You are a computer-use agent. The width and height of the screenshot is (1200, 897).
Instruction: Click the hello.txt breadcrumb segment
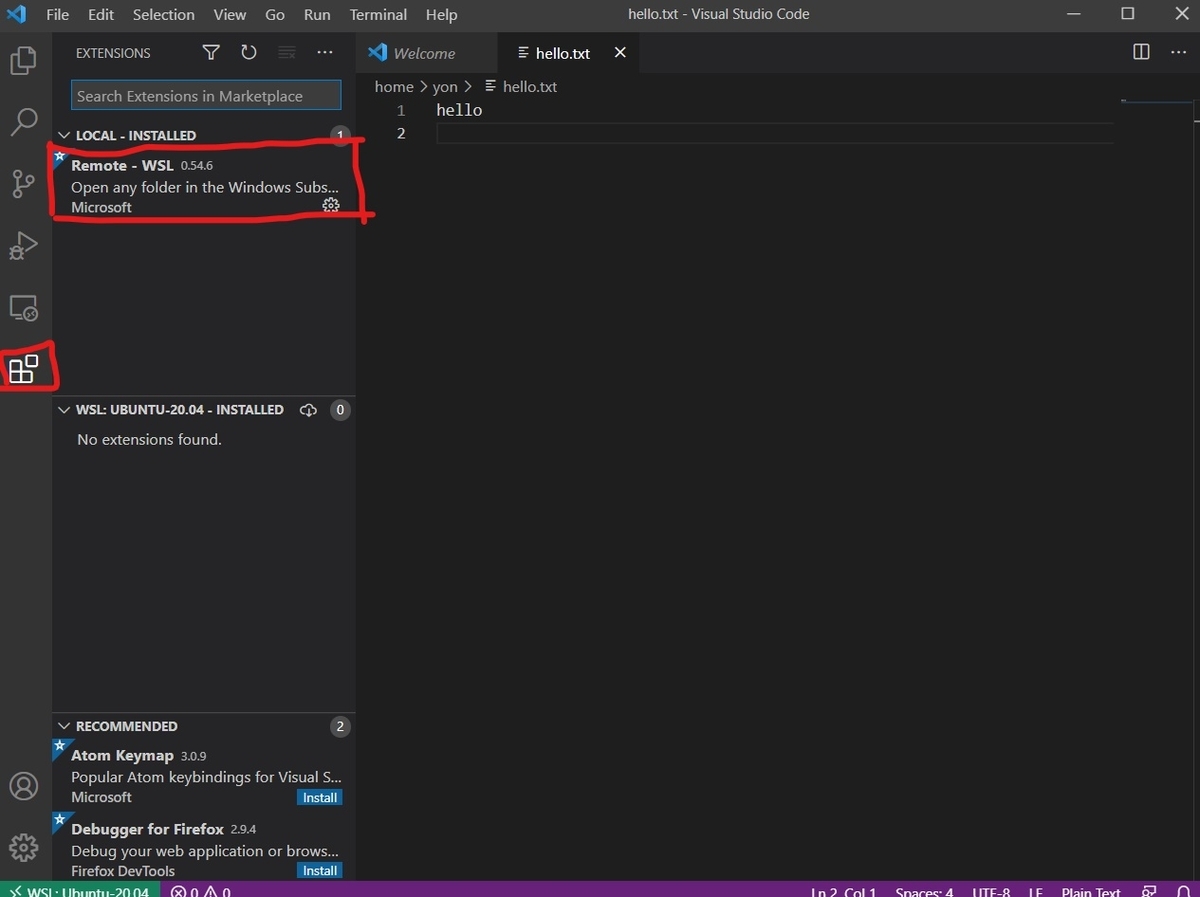(x=520, y=87)
